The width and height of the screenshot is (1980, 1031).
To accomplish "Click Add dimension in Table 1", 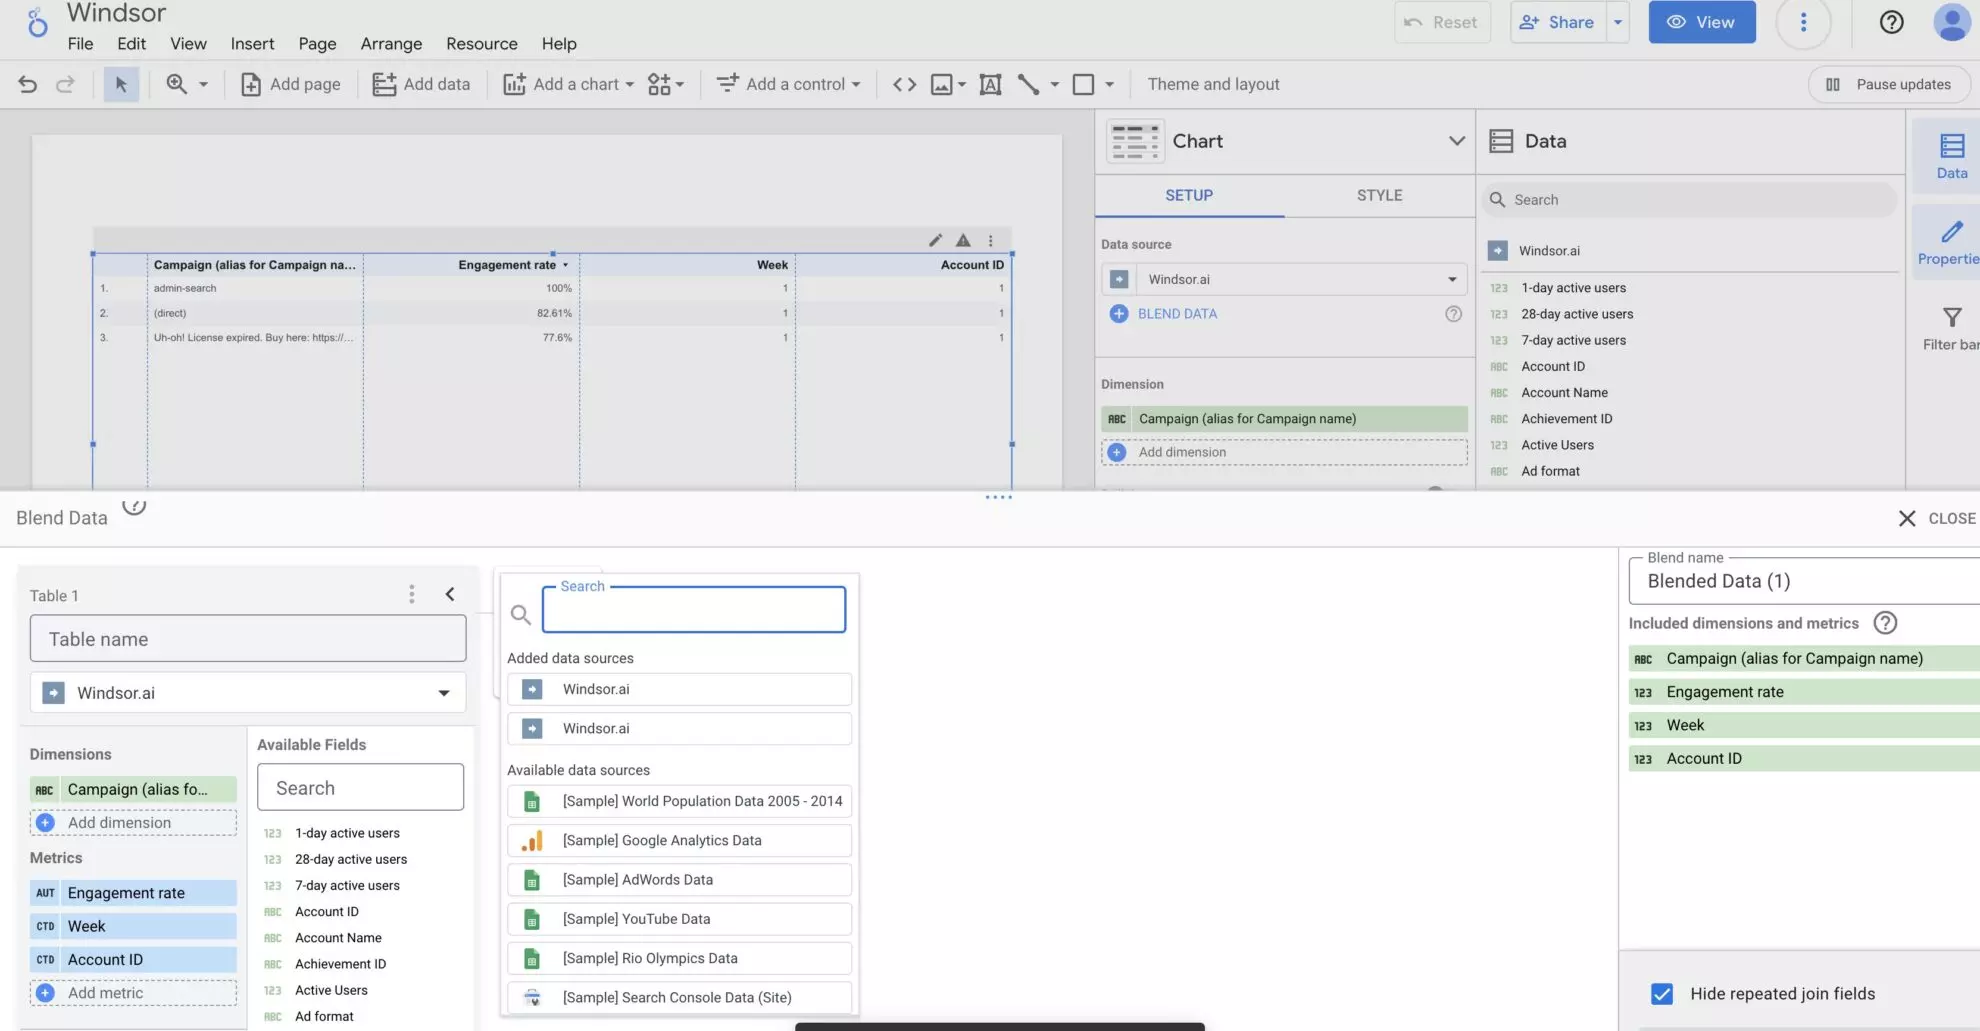I will (133, 823).
